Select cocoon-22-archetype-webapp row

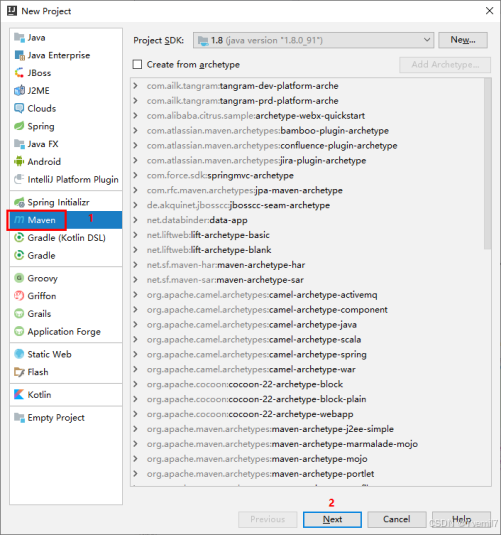(x=310, y=414)
